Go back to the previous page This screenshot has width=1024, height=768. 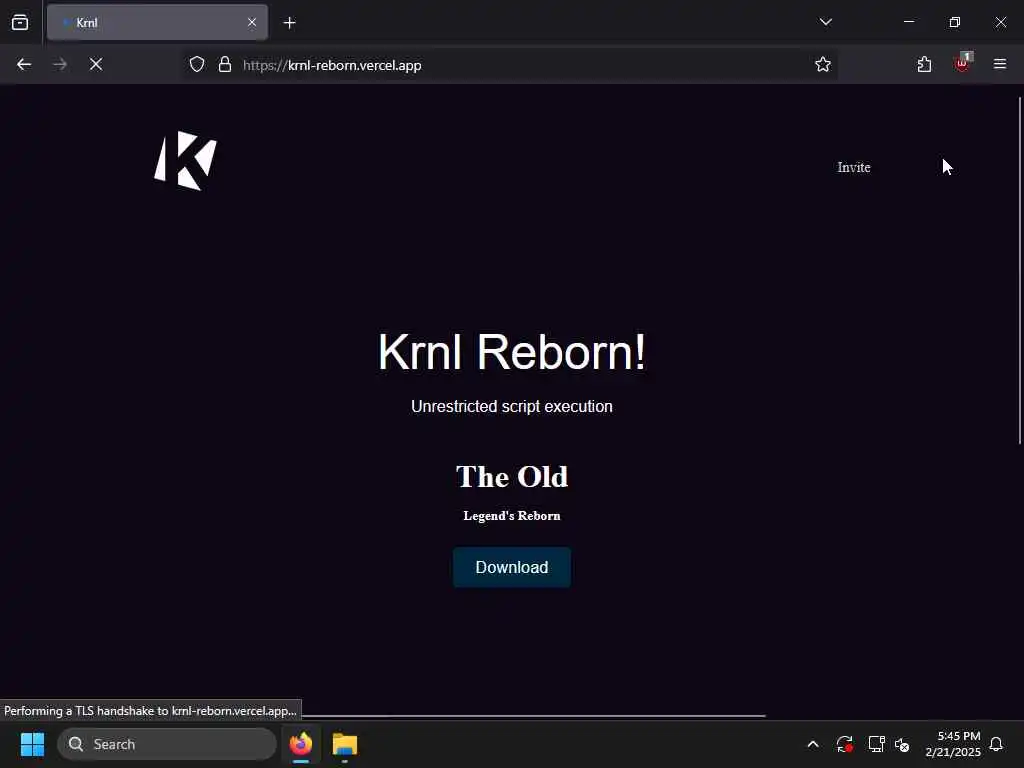[24, 64]
